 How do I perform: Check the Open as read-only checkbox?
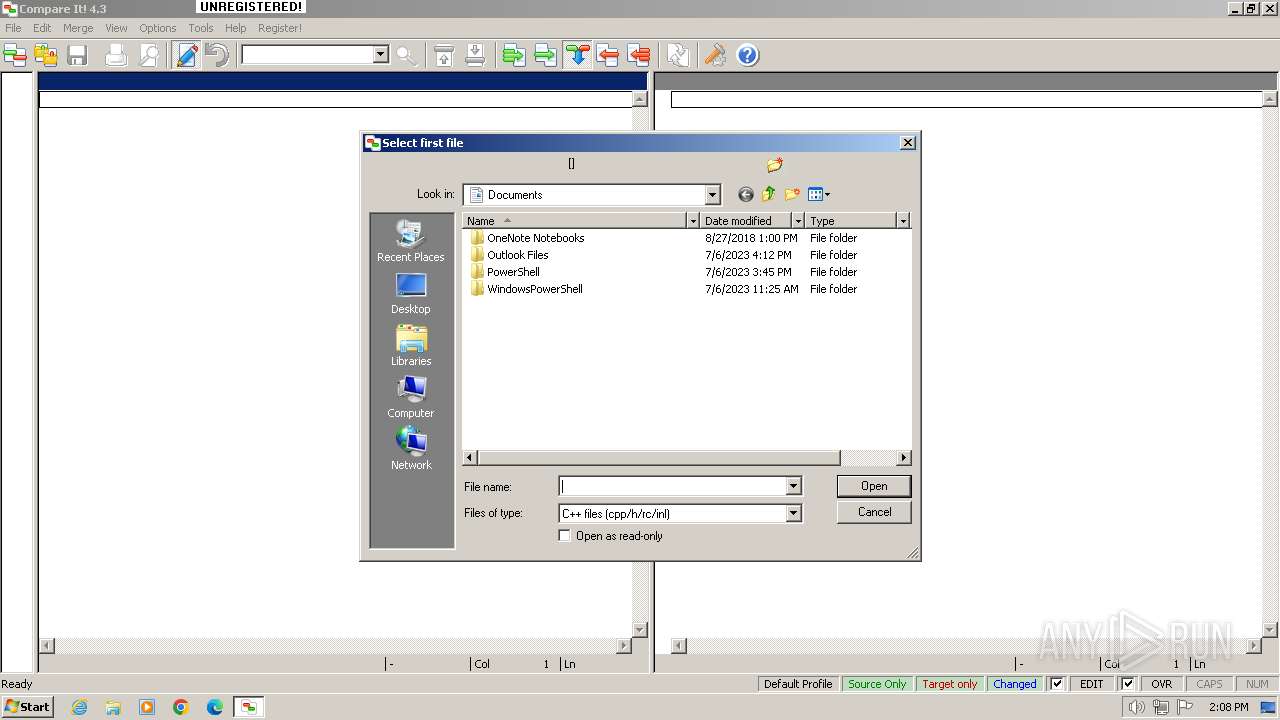pos(565,536)
